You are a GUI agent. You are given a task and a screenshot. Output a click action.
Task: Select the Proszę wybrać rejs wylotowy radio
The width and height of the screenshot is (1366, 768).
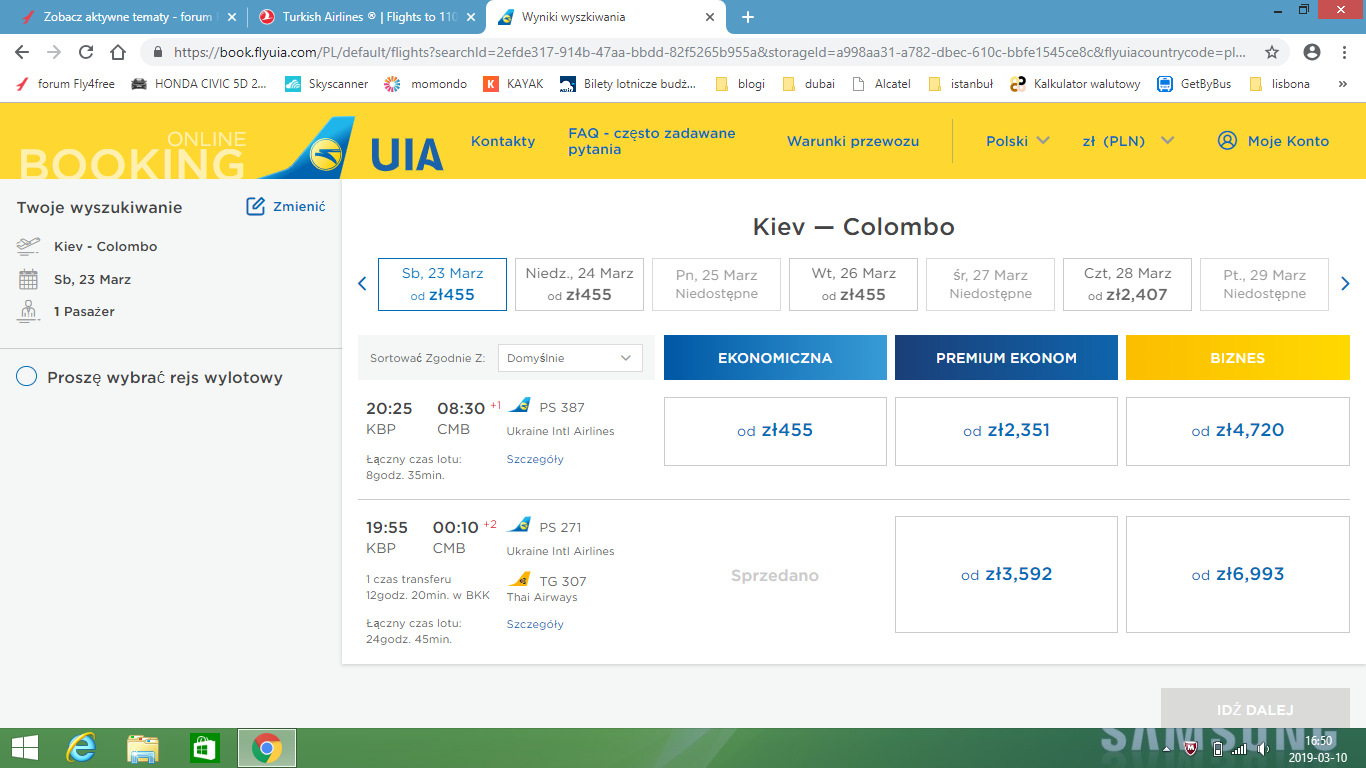27,377
